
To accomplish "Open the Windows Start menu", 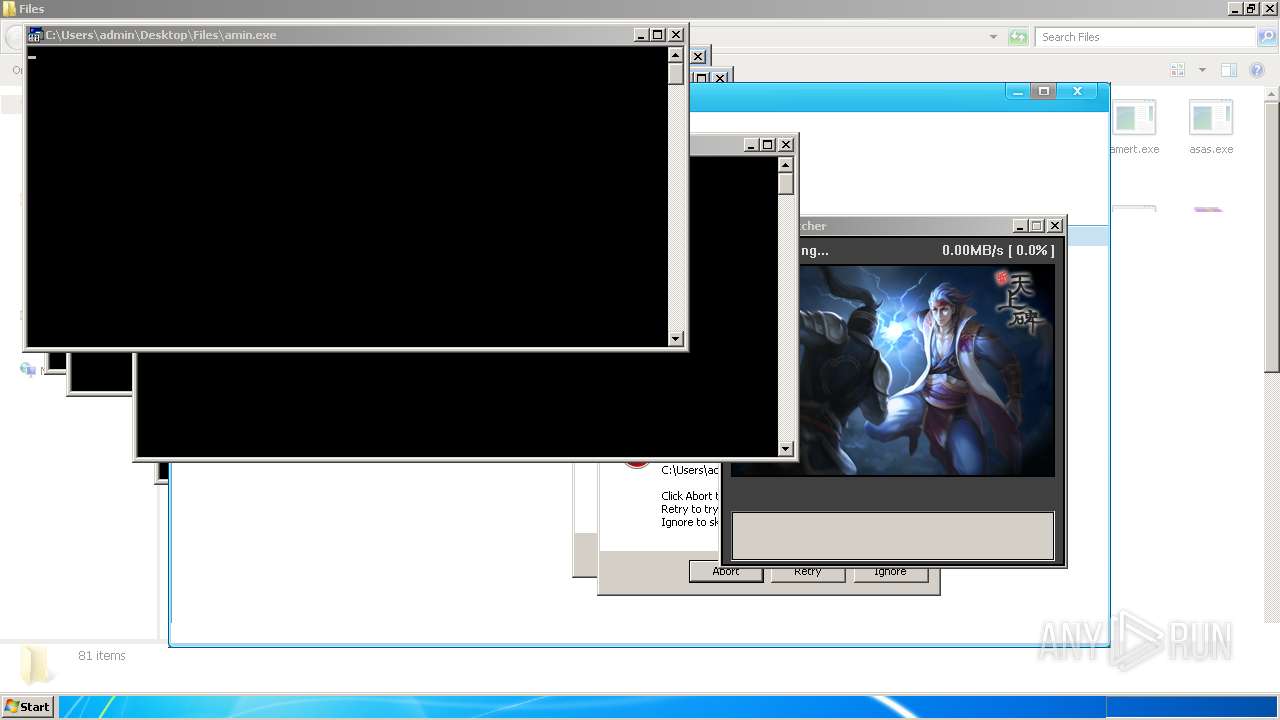I will point(27,707).
